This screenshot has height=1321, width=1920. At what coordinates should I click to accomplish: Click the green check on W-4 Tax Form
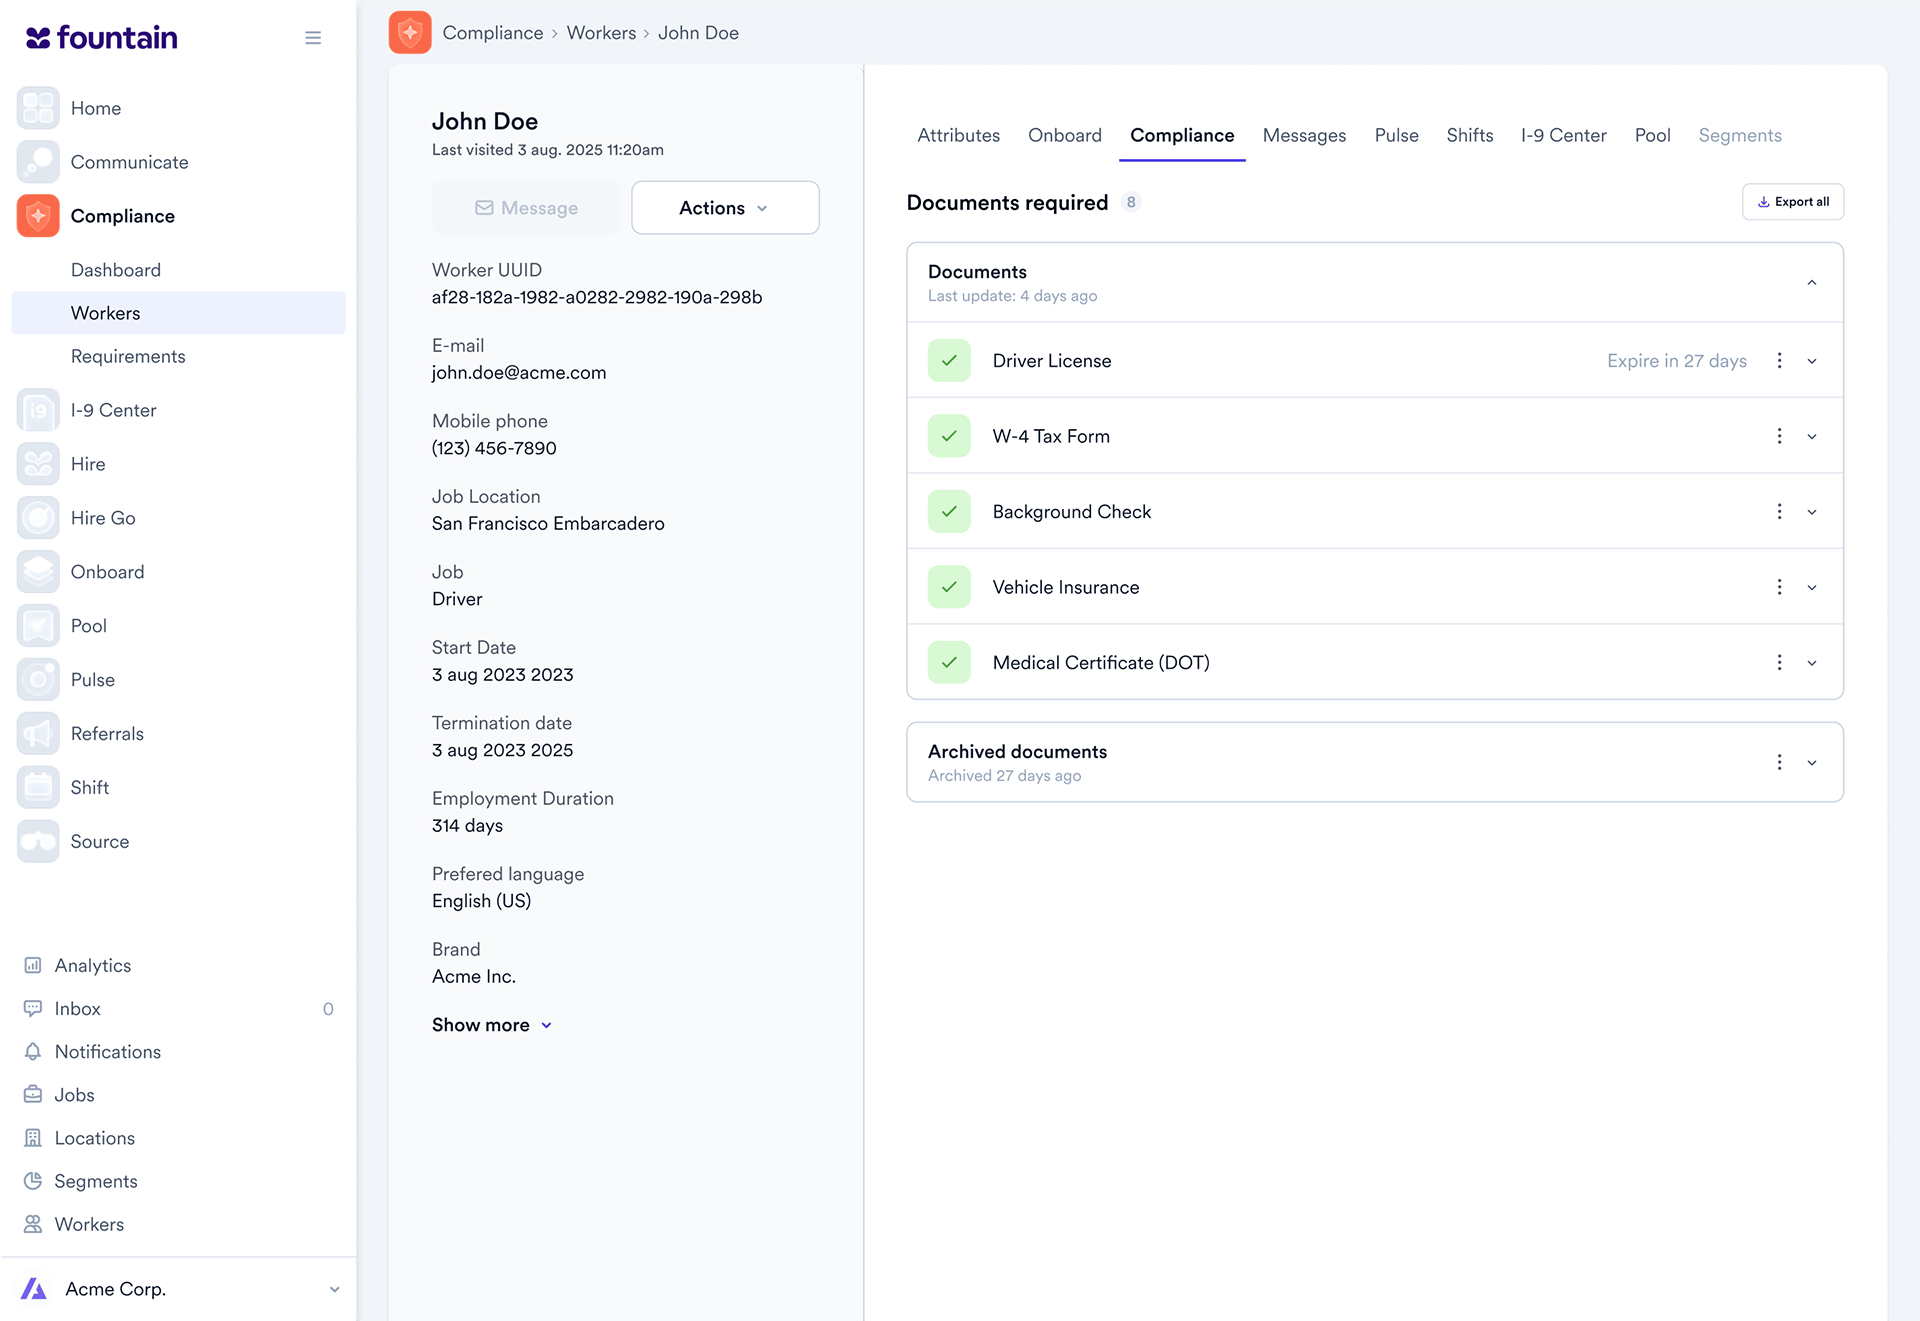(949, 436)
